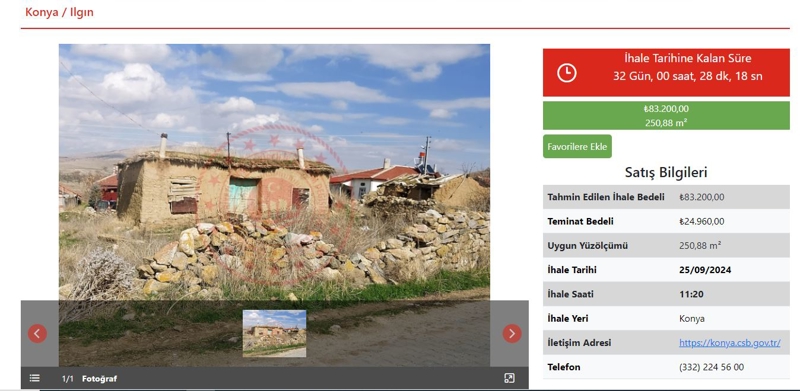Click the Favorilere Ekle button

coord(577,146)
